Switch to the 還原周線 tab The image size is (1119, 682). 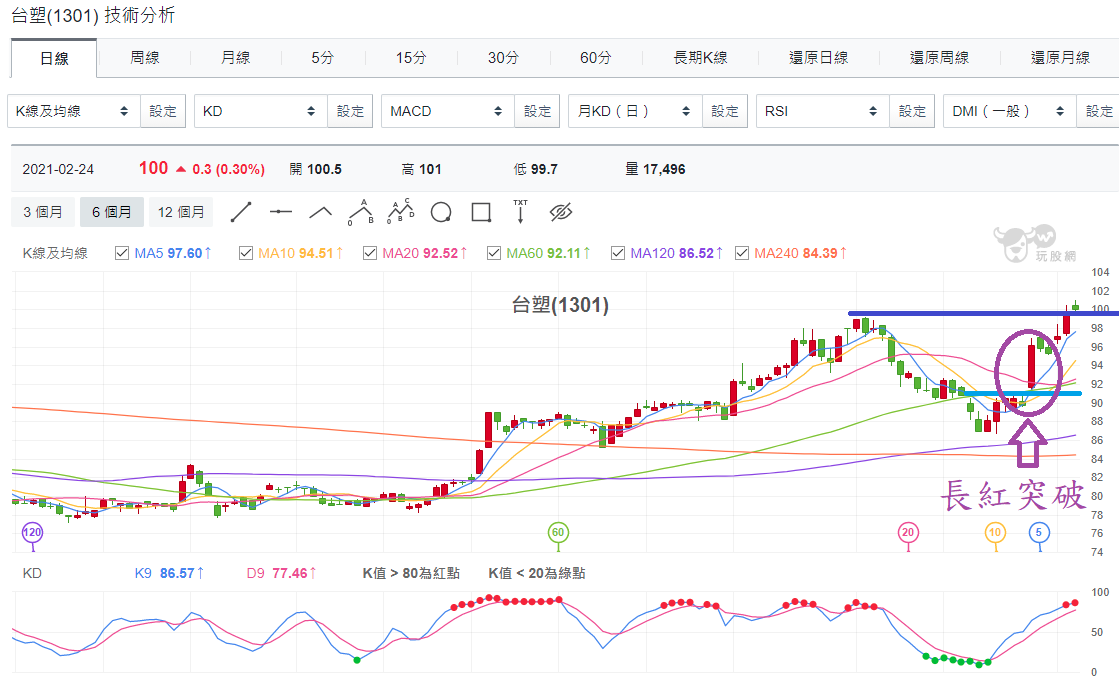939,58
